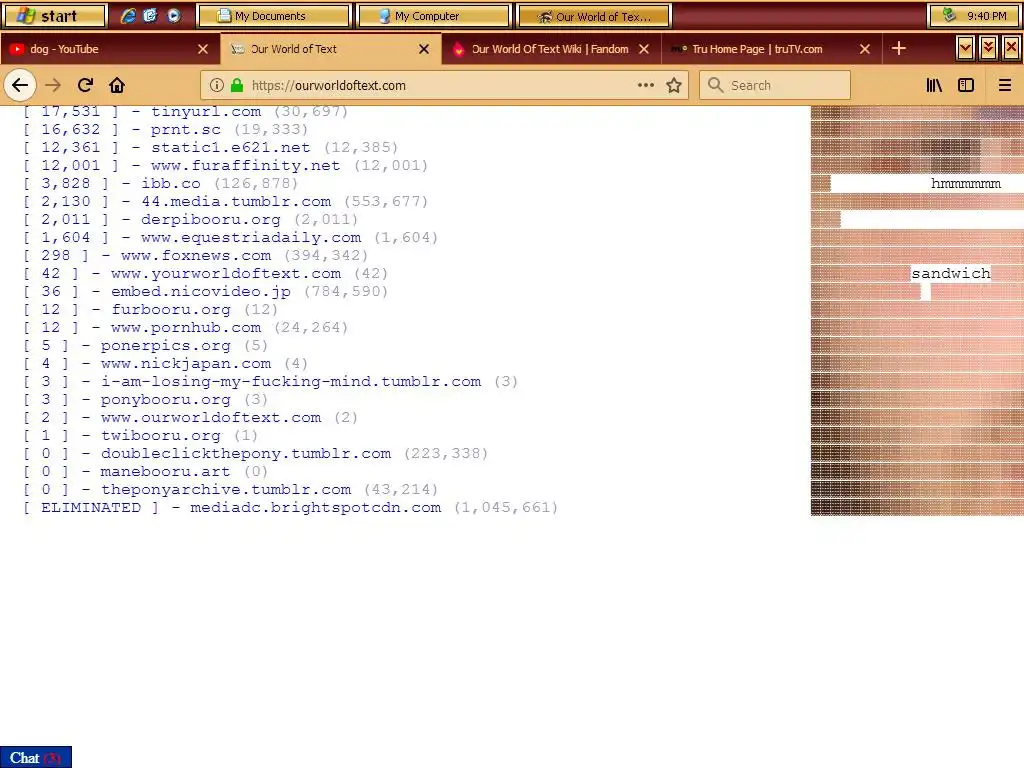This screenshot has height=768, width=1024.
Task: Reload the current page
Action: click(x=86, y=85)
